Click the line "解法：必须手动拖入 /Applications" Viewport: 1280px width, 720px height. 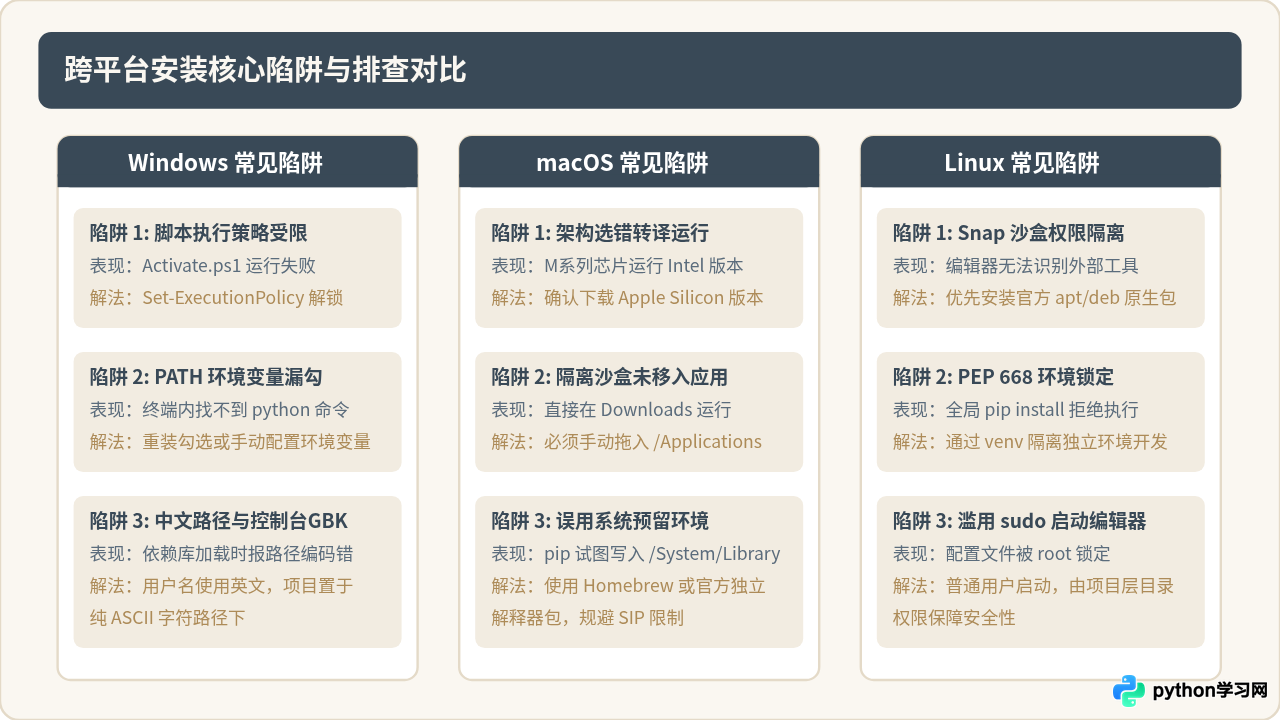[626, 442]
